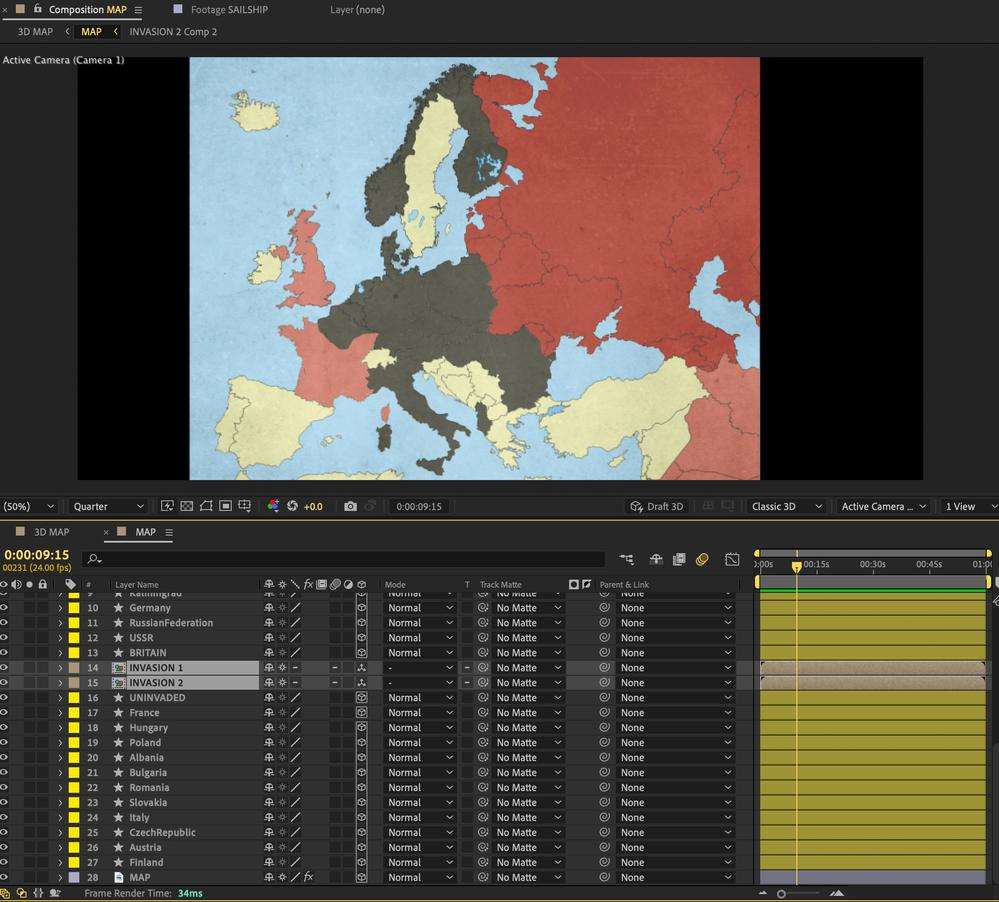Click the yellow label swatch for Italy
The width and height of the screenshot is (999, 902).
coord(74,818)
